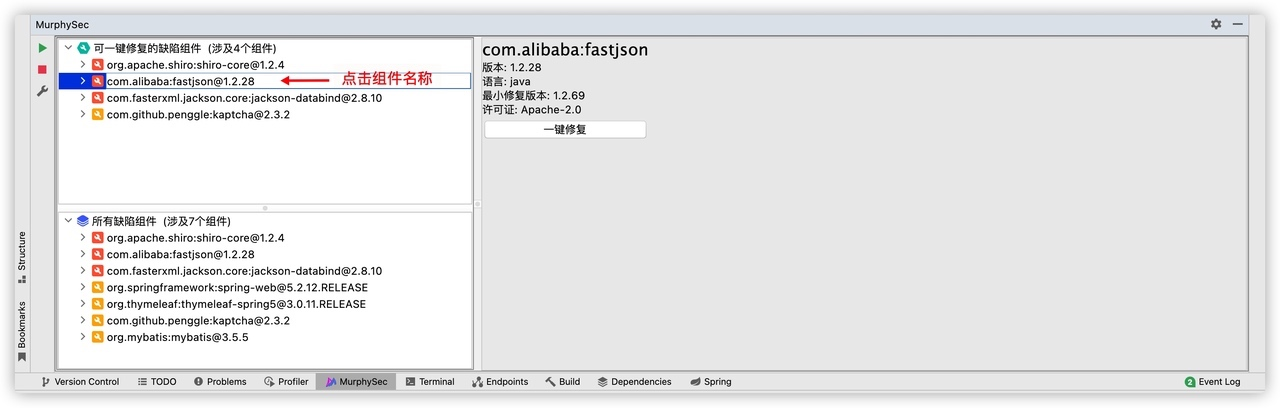The height and width of the screenshot is (408, 1280).
Task: Open the Terminal tab
Action: click(x=430, y=381)
